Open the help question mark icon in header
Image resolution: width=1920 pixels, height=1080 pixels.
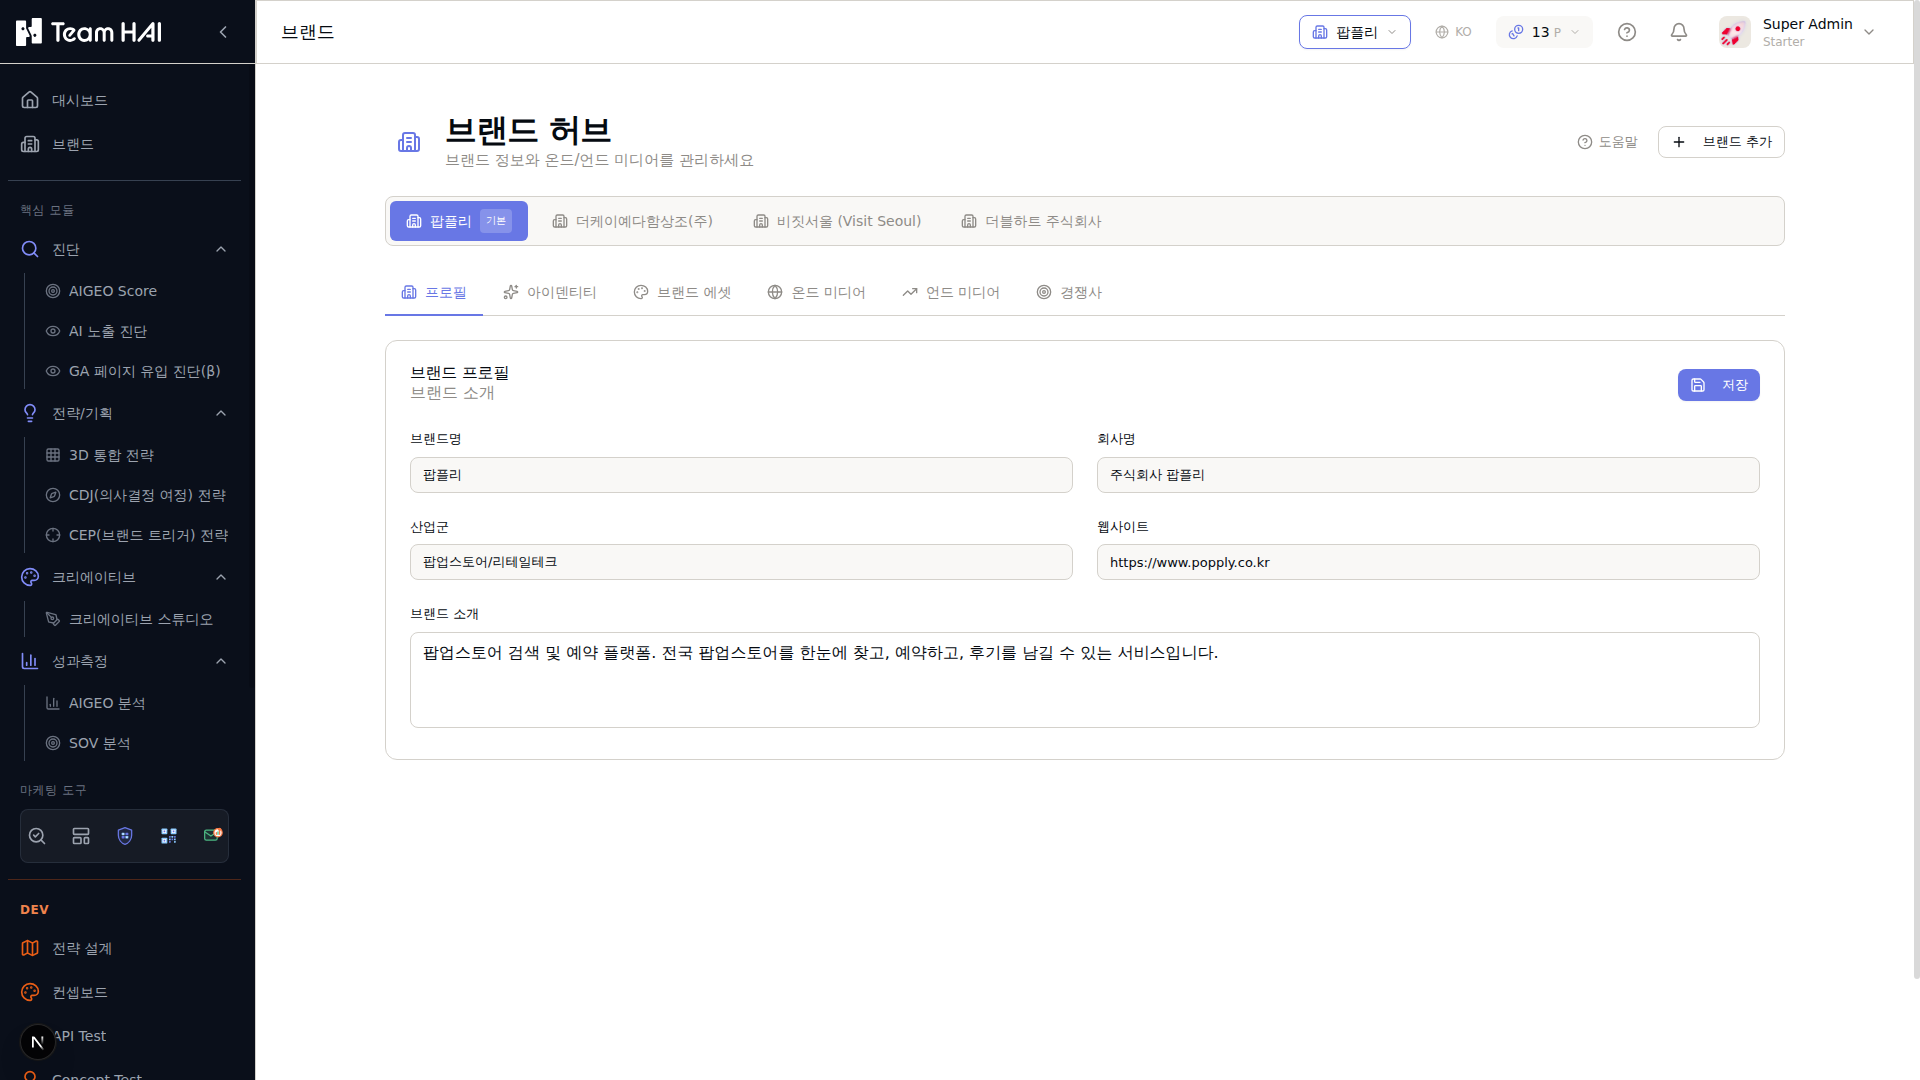1627,32
